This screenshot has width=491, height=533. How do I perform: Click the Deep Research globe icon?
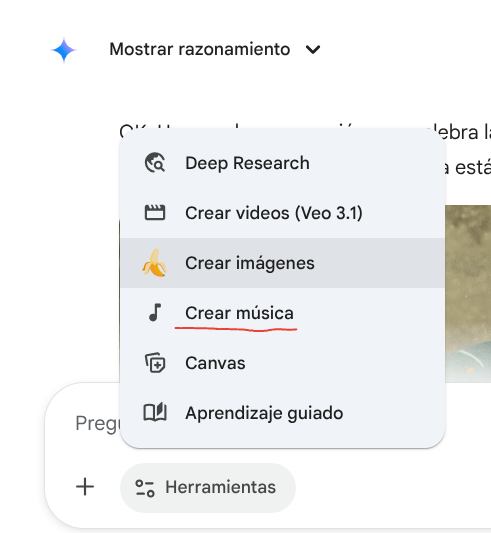(155, 163)
